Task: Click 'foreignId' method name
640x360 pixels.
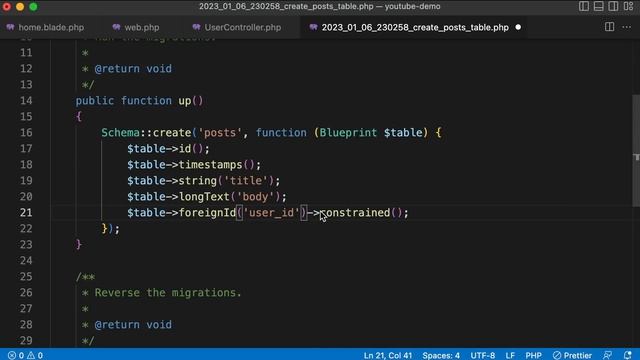Action: coord(207,213)
